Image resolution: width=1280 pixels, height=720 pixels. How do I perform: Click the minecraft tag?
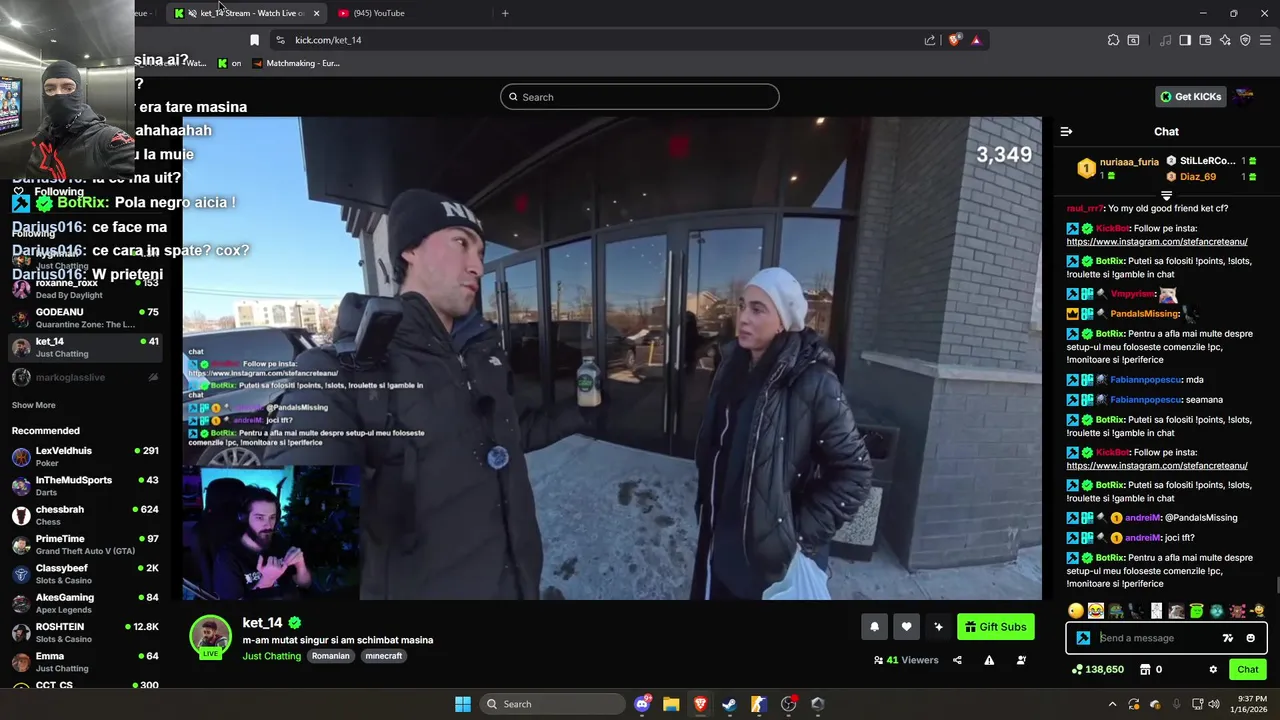point(383,656)
